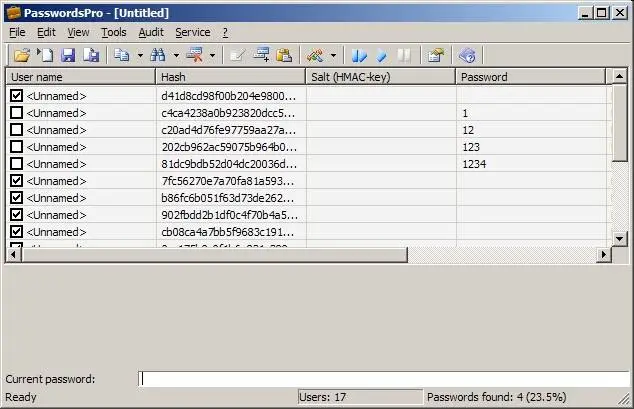The image size is (634, 409).
Task: Click the Users: 17 status bar panel
Action: [360, 397]
